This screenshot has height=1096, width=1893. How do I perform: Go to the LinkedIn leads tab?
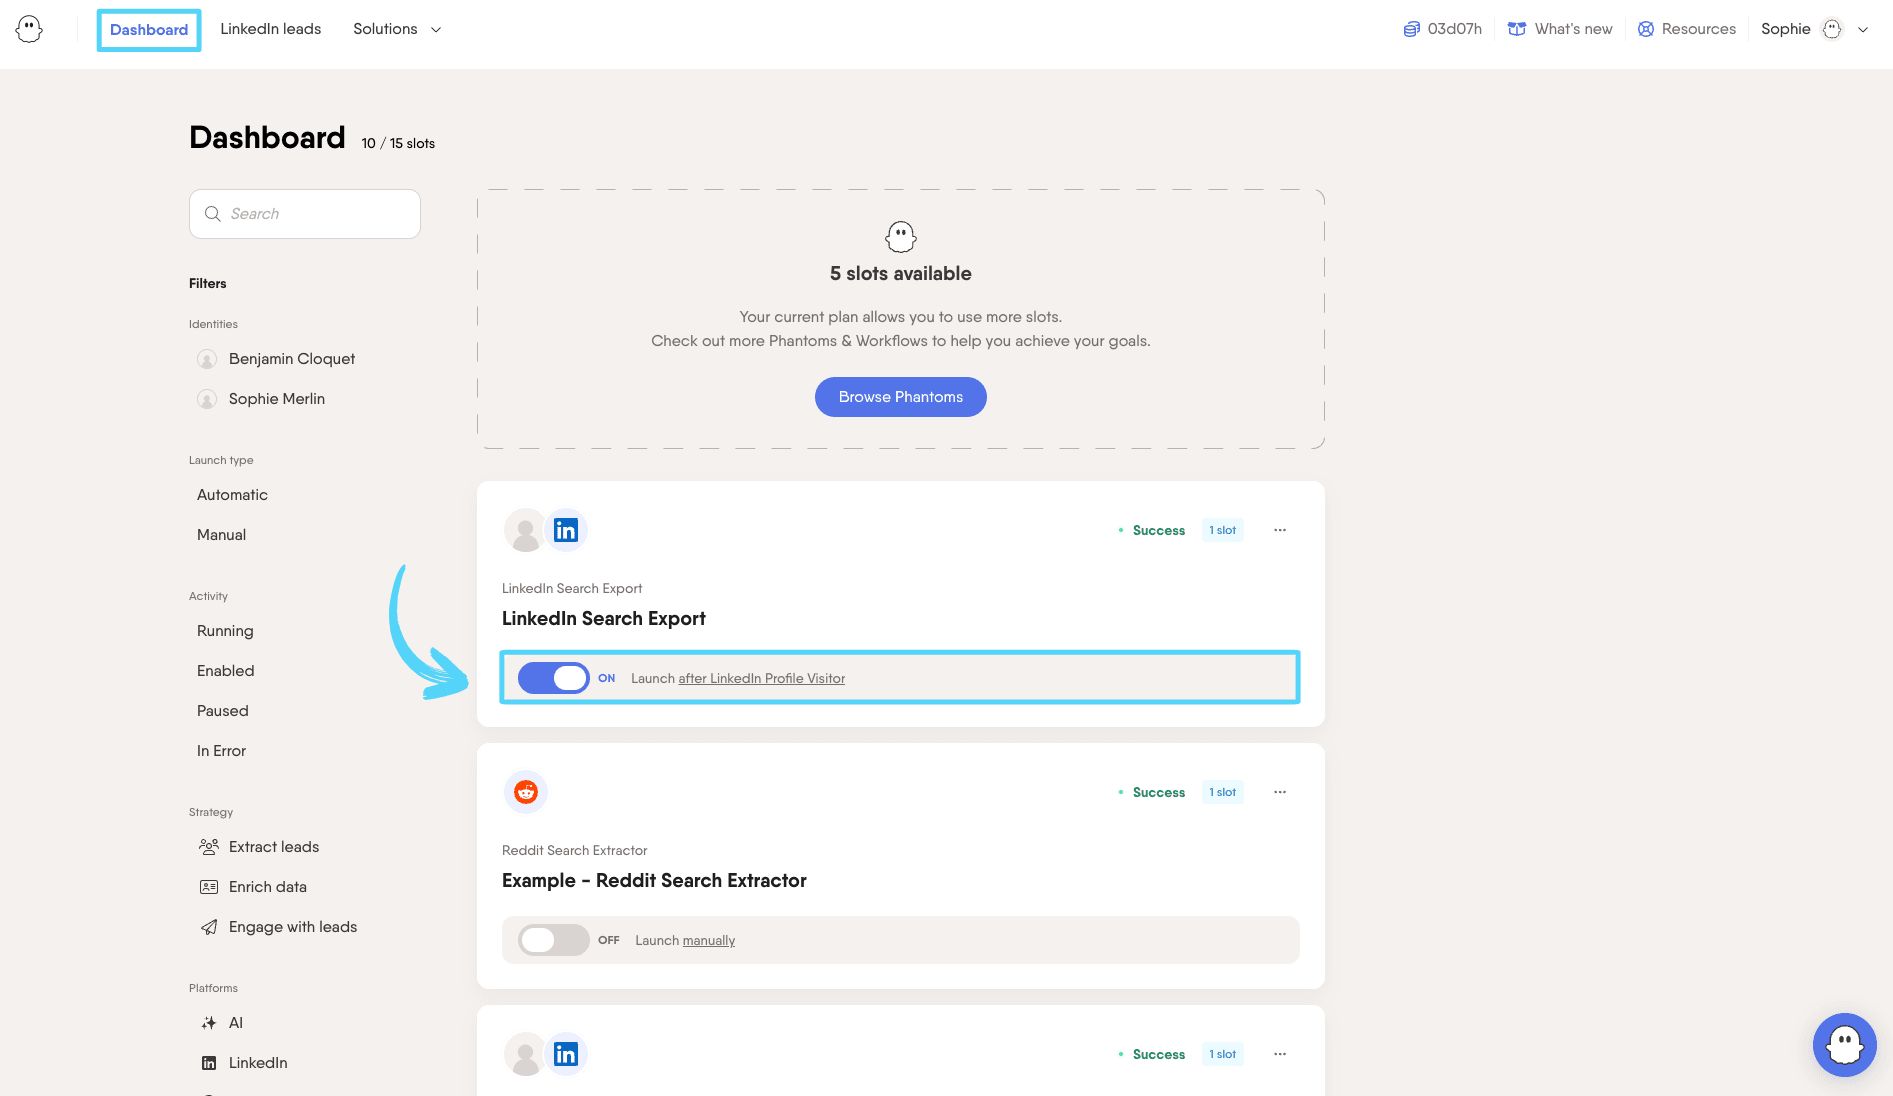tap(271, 29)
